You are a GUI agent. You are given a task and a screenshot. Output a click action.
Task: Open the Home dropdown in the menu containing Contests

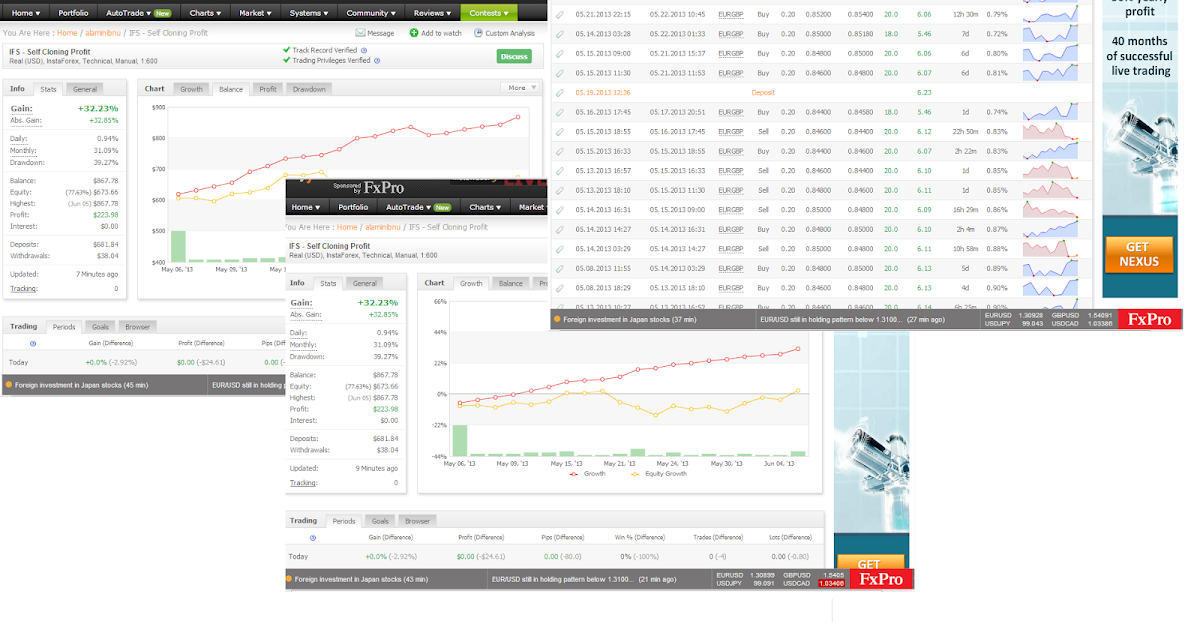pyautogui.click(x=26, y=13)
